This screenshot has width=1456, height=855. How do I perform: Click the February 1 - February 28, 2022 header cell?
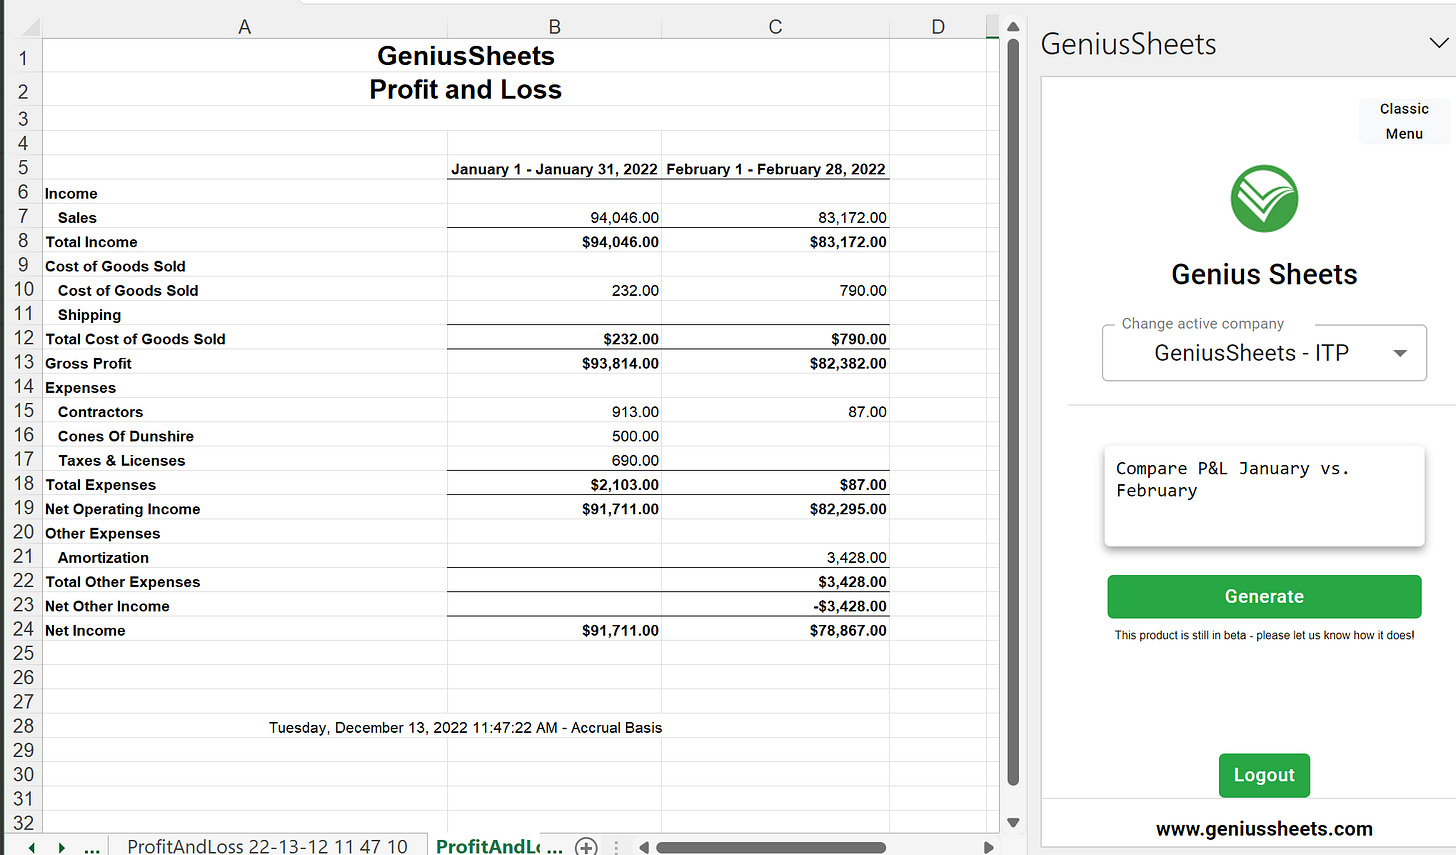coord(775,168)
